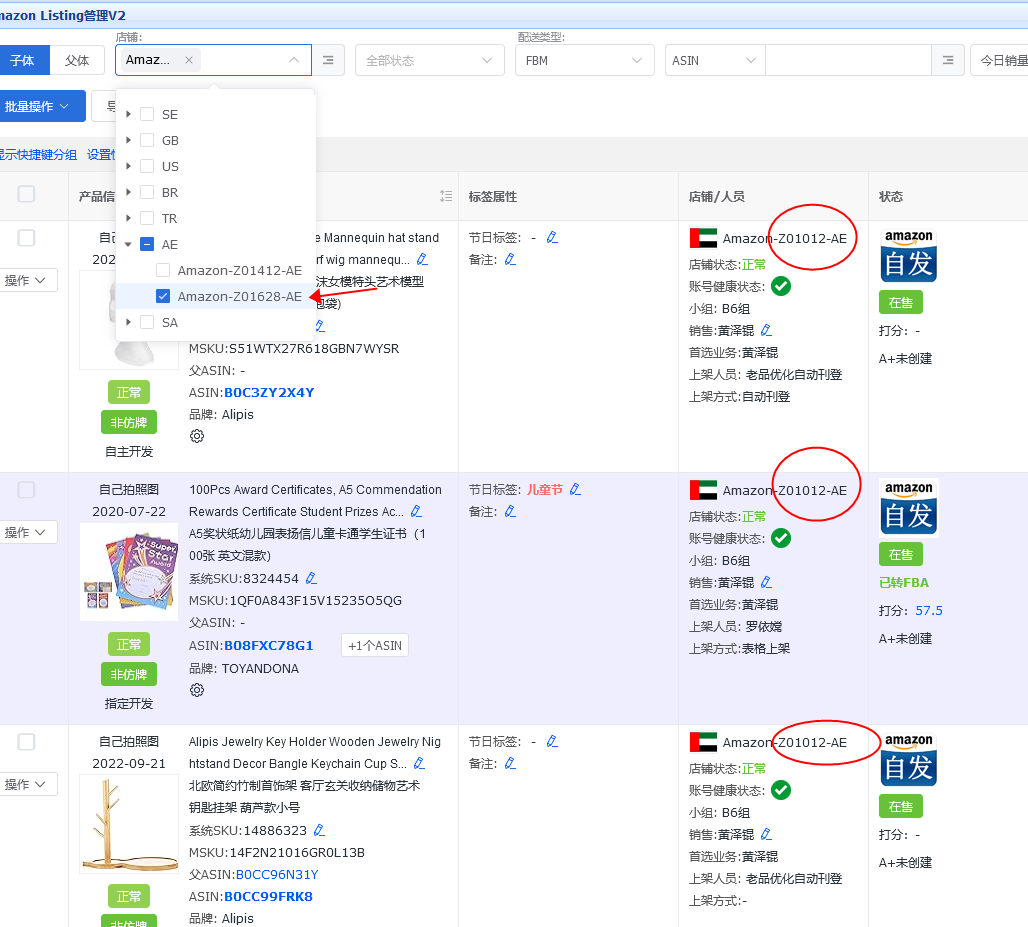Expand the US tree node
Image resolution: width=1028 pixels, height=927 pixels.
tap(128, 166)
